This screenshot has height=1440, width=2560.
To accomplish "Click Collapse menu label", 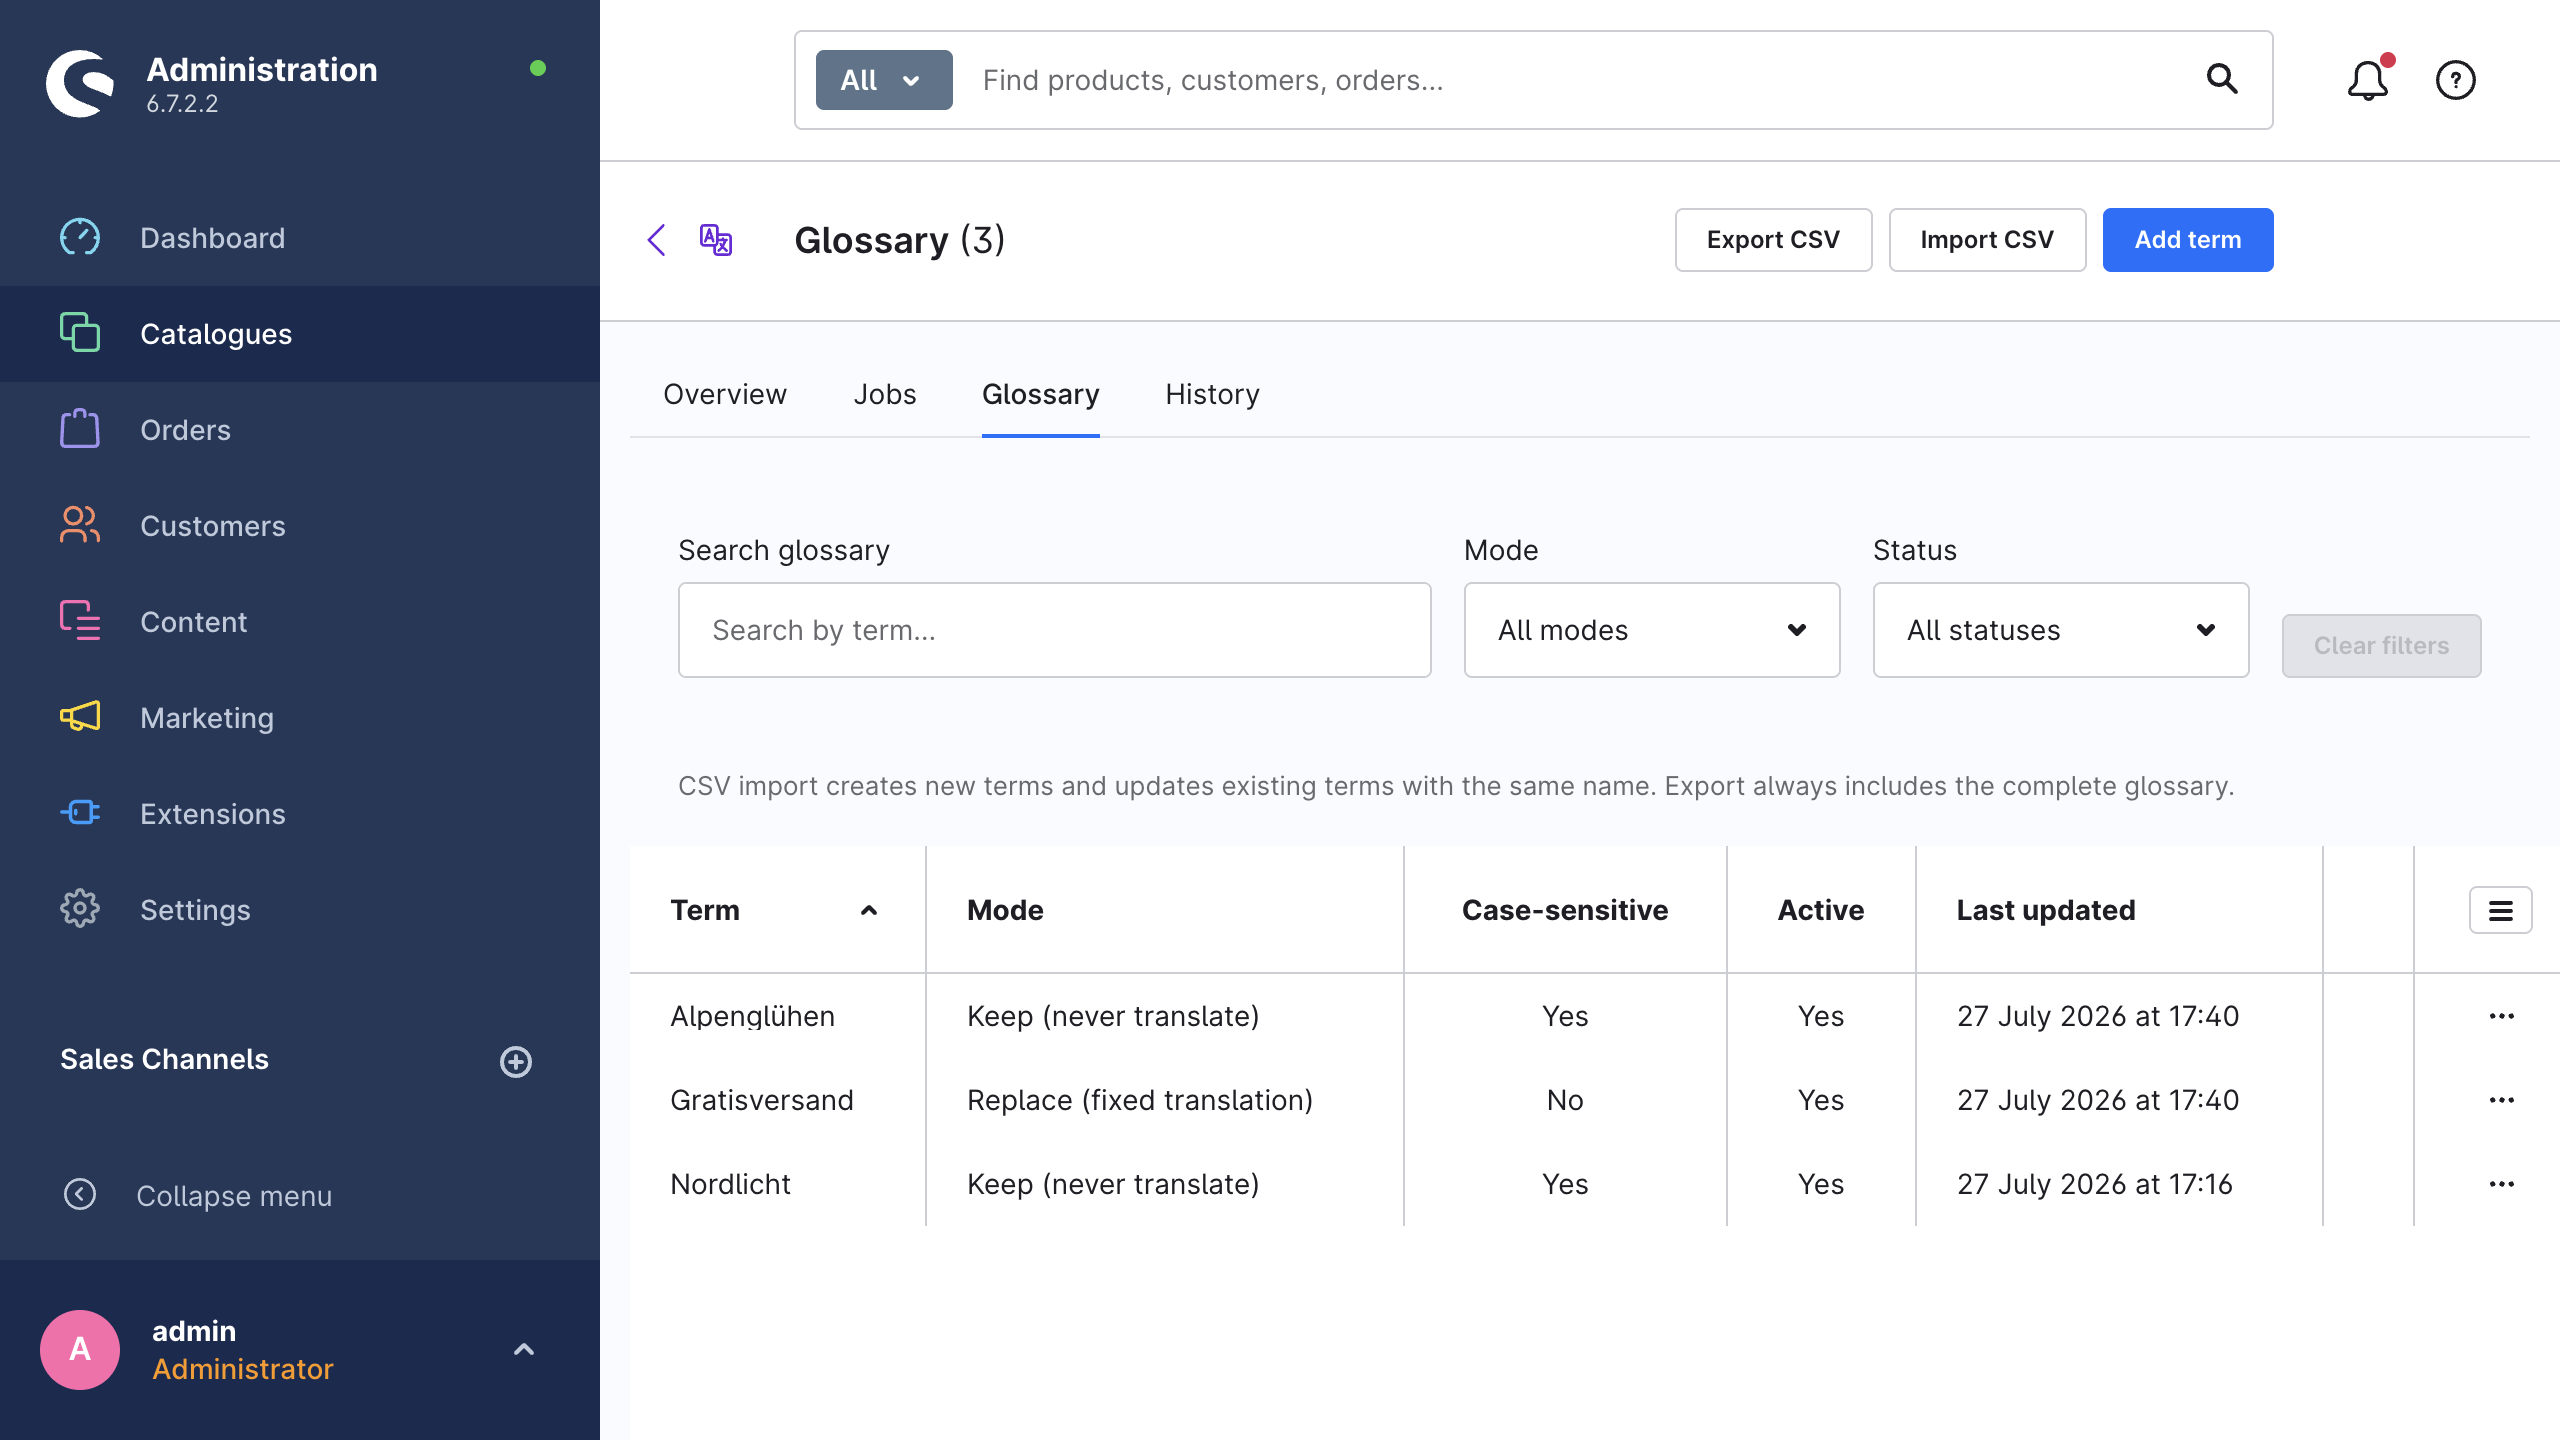I will click(x=234, y=1196).
